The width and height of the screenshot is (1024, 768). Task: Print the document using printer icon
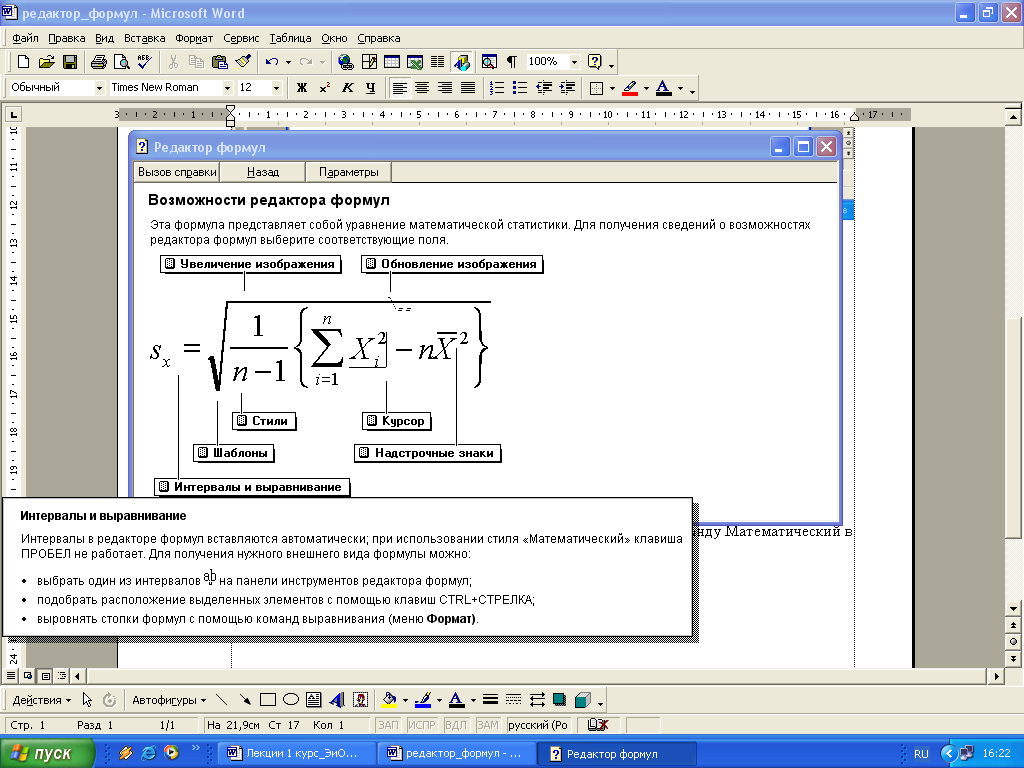tap(99, 62)
